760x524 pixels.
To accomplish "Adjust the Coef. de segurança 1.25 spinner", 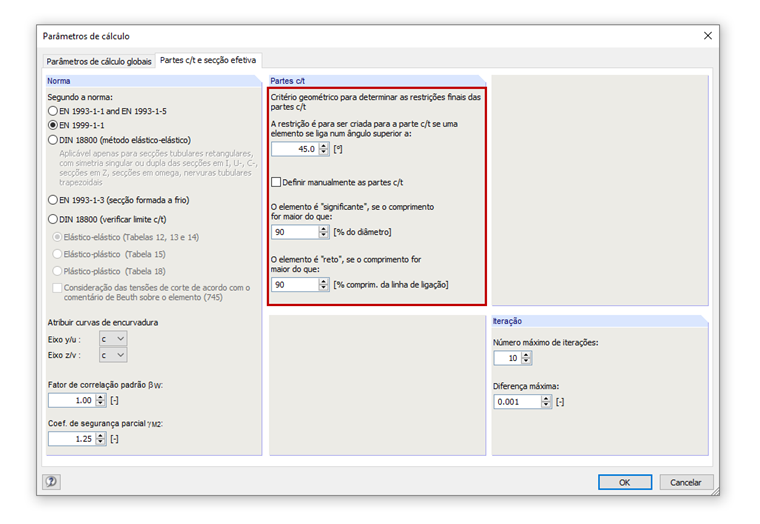I will (100, 439).
